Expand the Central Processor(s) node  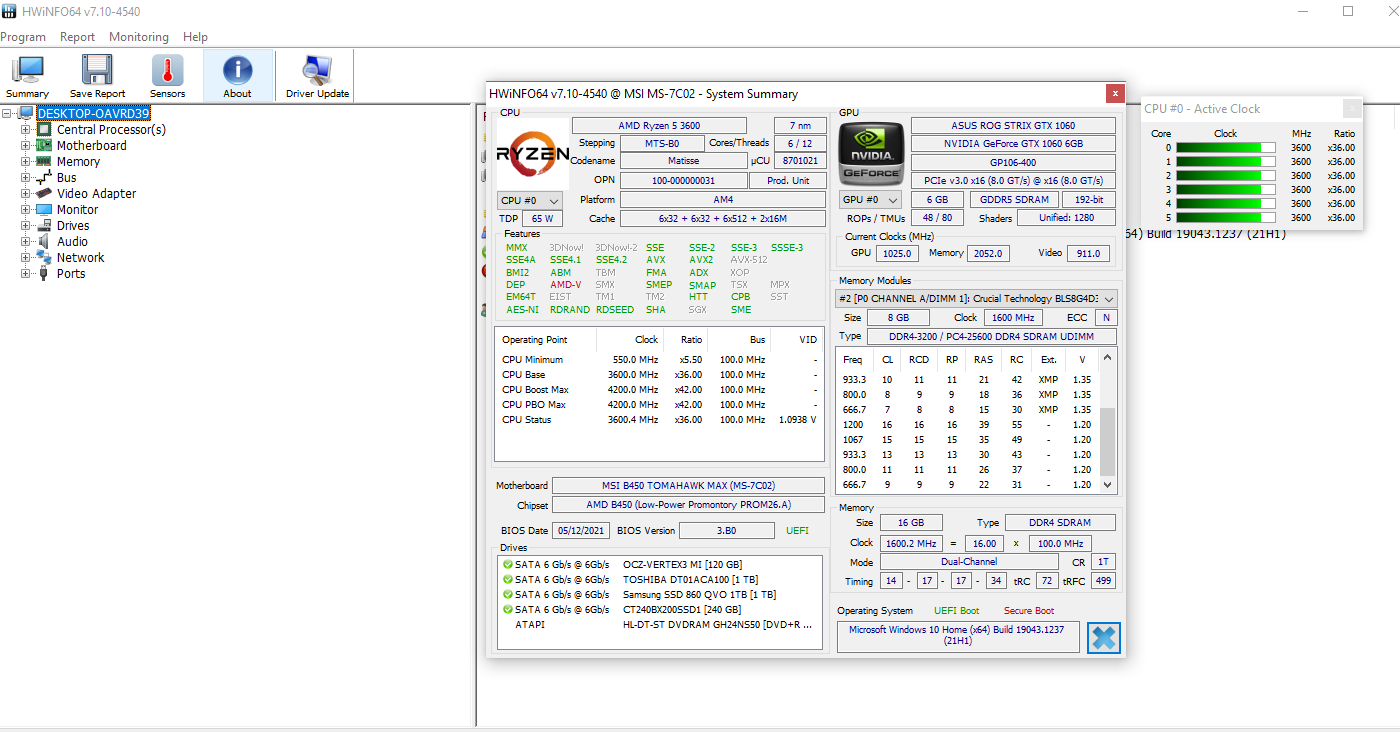[26, 129]
